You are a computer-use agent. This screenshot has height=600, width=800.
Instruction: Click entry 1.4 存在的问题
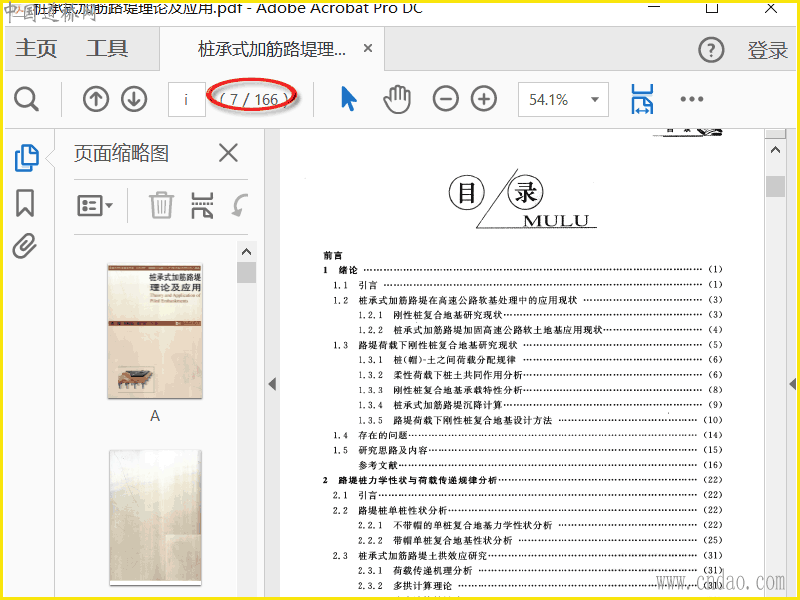tap(528, 435)
